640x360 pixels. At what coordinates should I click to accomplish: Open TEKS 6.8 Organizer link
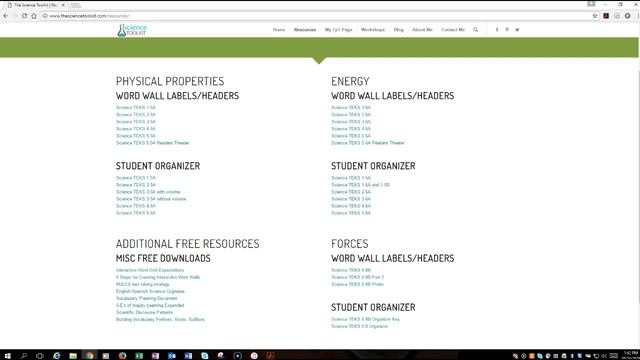[360, 327]
